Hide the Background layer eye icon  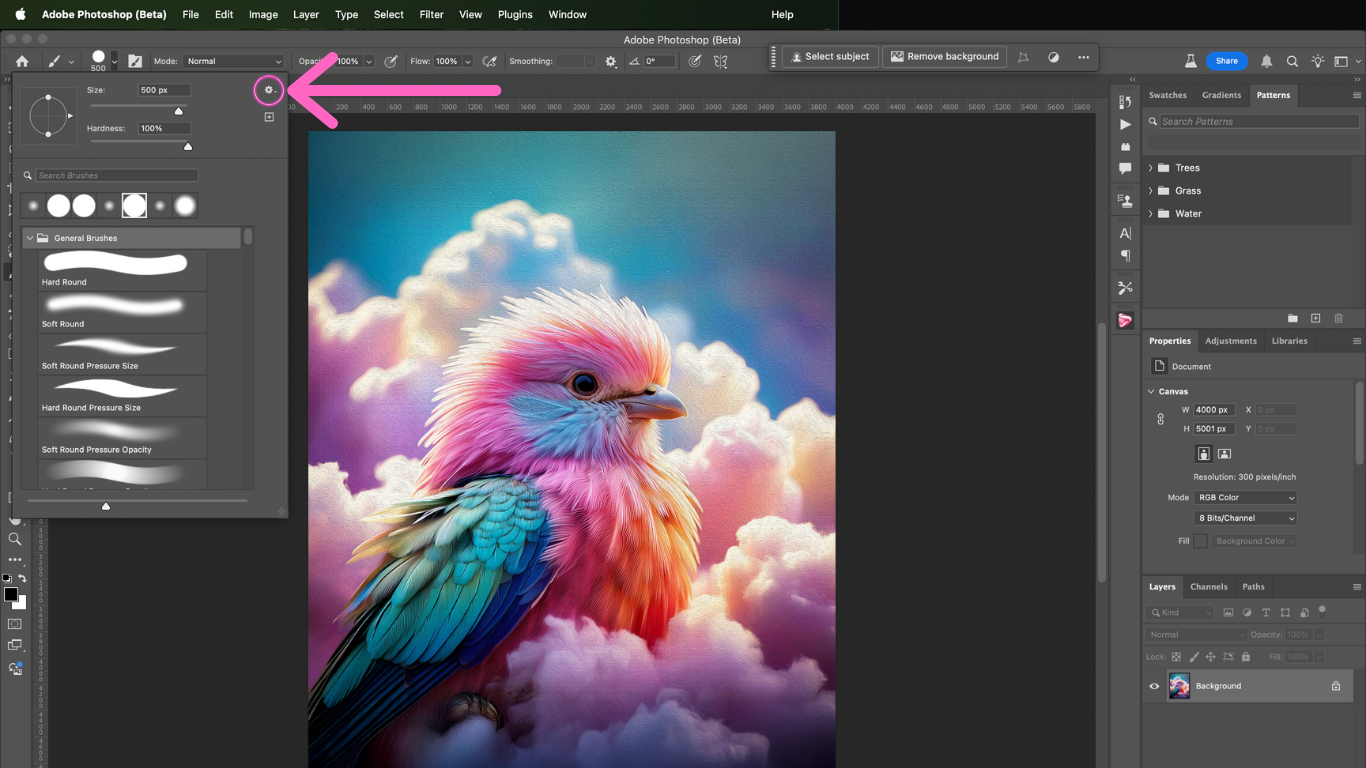click(x=1154, y=686)
